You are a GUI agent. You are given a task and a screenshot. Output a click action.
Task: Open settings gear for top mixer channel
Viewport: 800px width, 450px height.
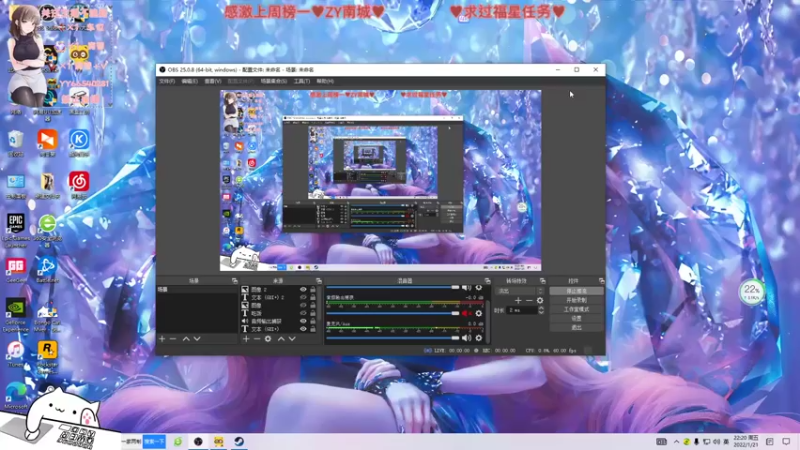click(x=479, y=288)
